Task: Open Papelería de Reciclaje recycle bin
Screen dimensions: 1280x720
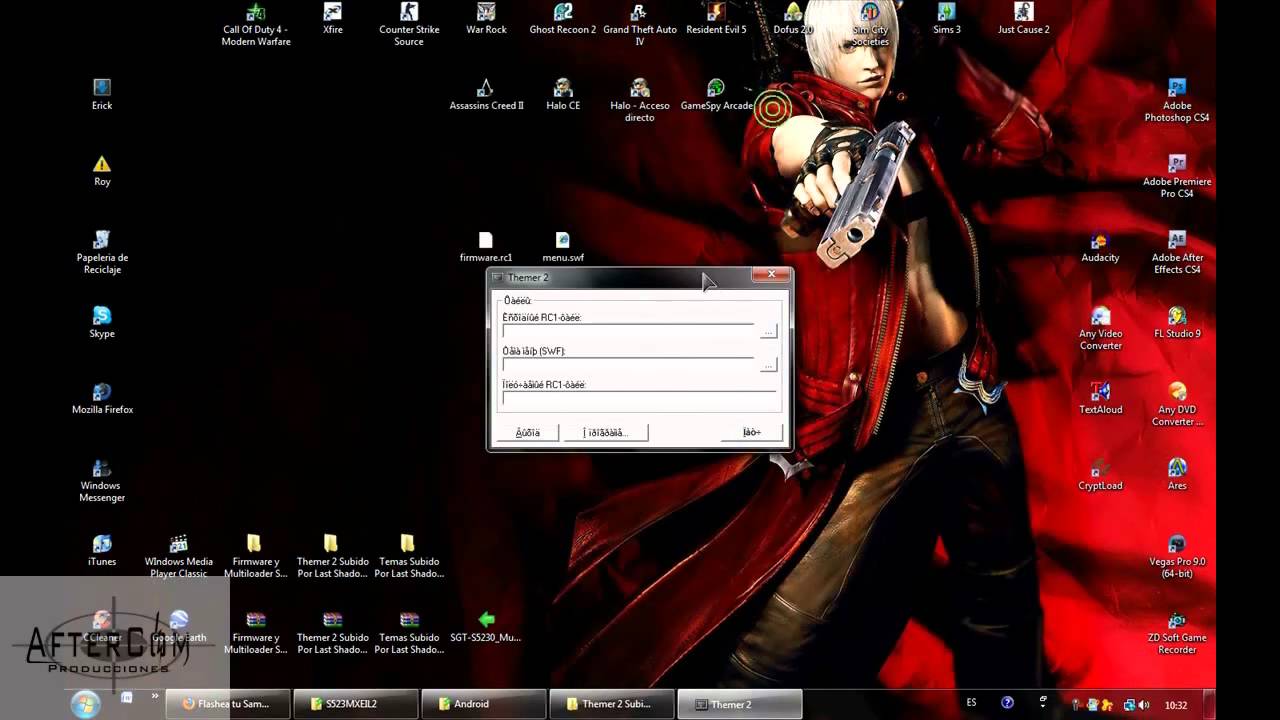Action: pyautogui.click(x=102, y=252)
